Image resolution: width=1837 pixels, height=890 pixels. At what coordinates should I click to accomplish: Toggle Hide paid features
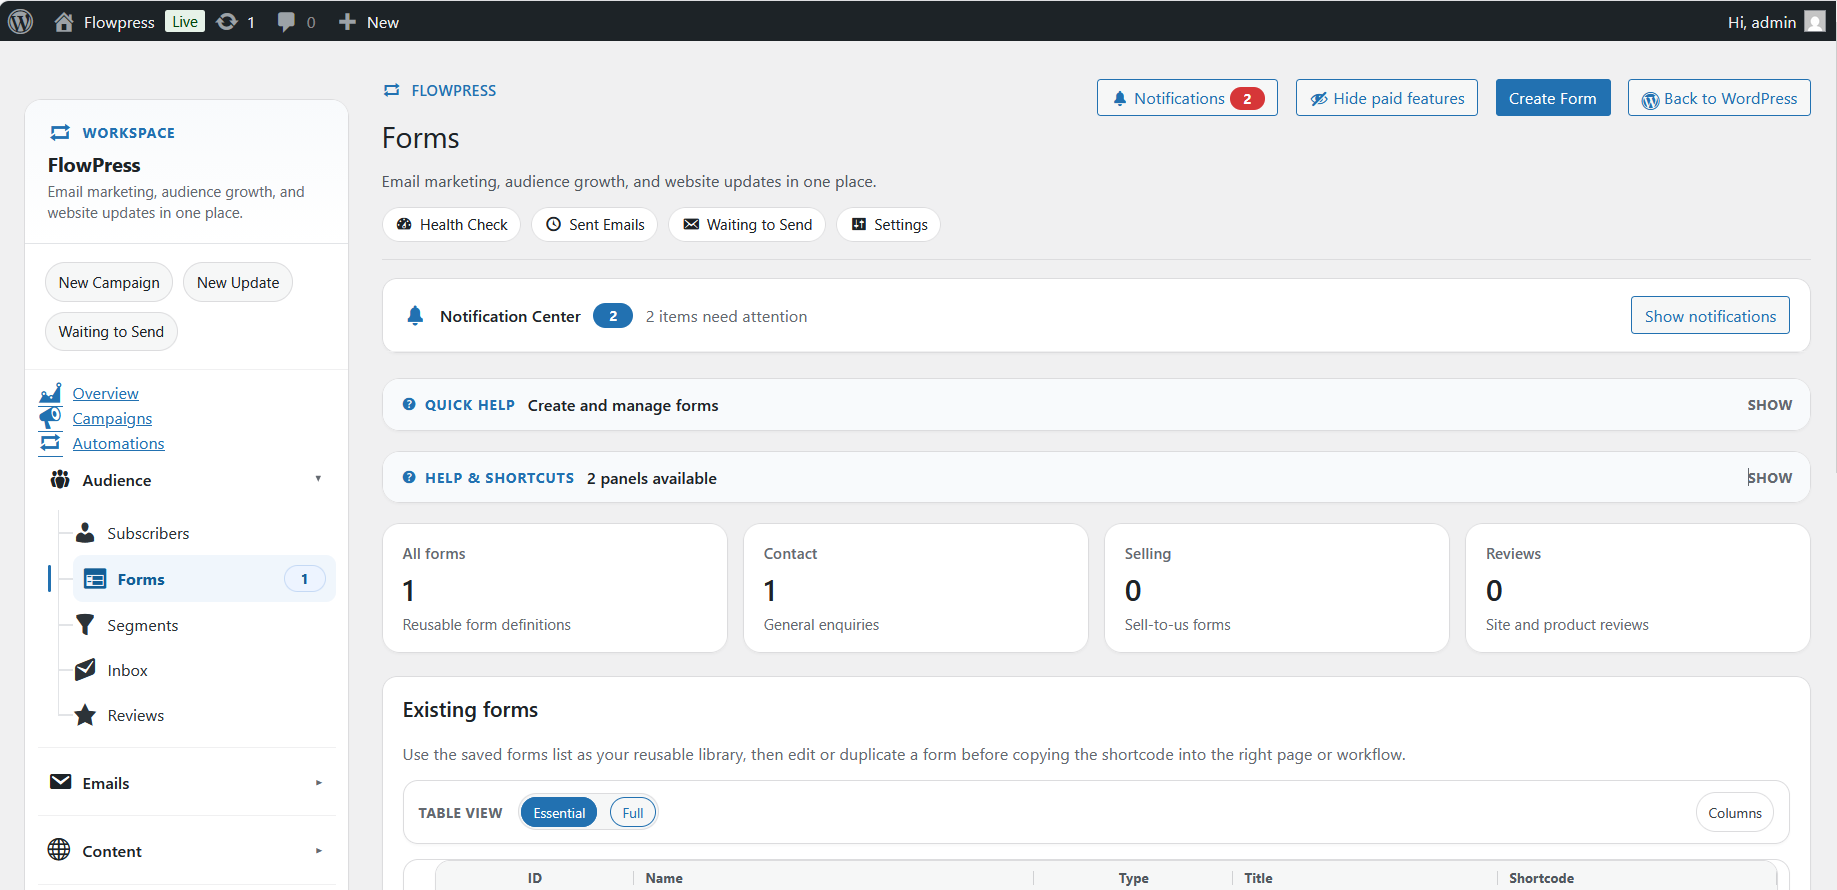pyautogui.click(x=1386, y=98)
